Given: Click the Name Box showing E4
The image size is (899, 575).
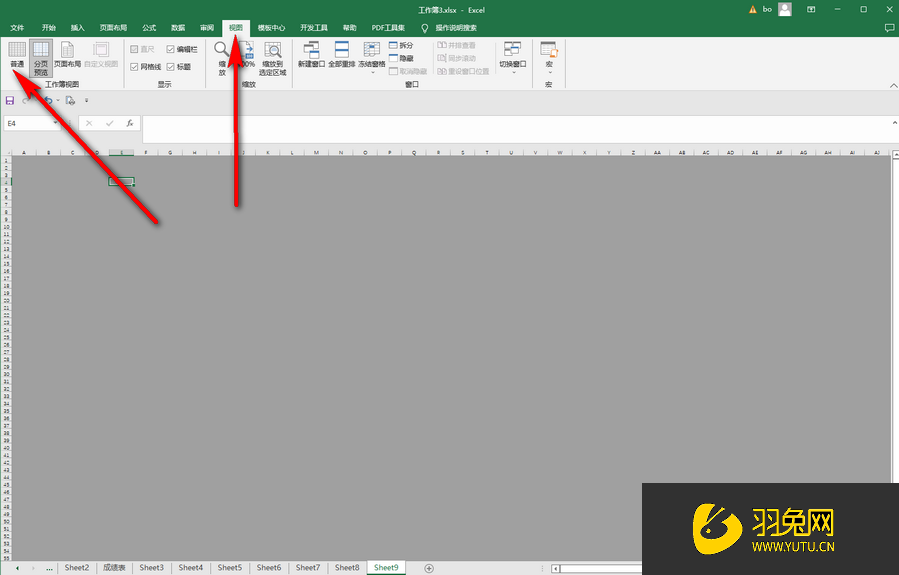Looking at the screenshot, I should click(x=30, y=123).
